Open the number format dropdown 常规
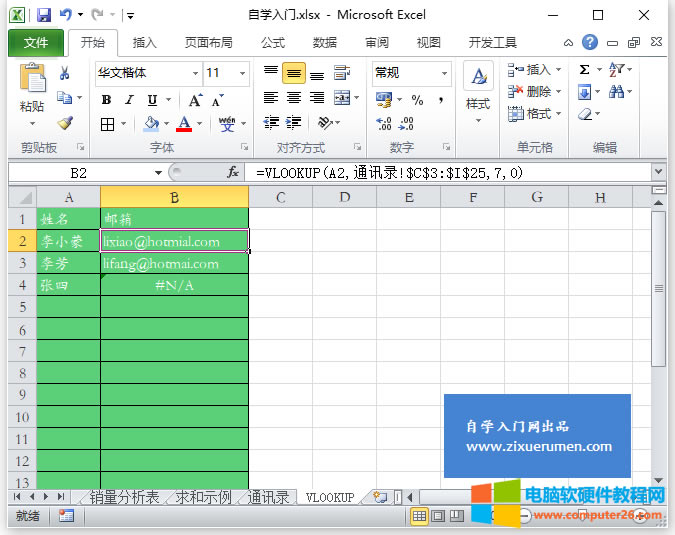The image size is (675, 535). [x=411, y=73]
